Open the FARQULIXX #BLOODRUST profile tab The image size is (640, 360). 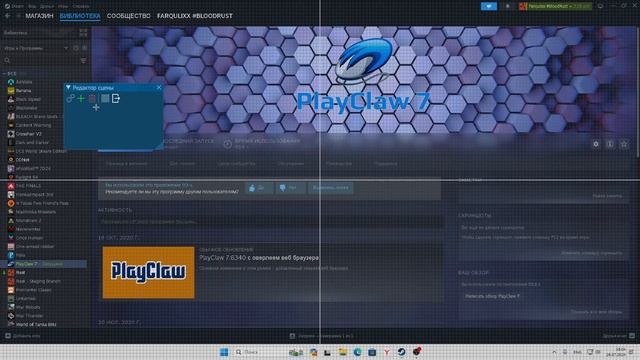[195, 16]
